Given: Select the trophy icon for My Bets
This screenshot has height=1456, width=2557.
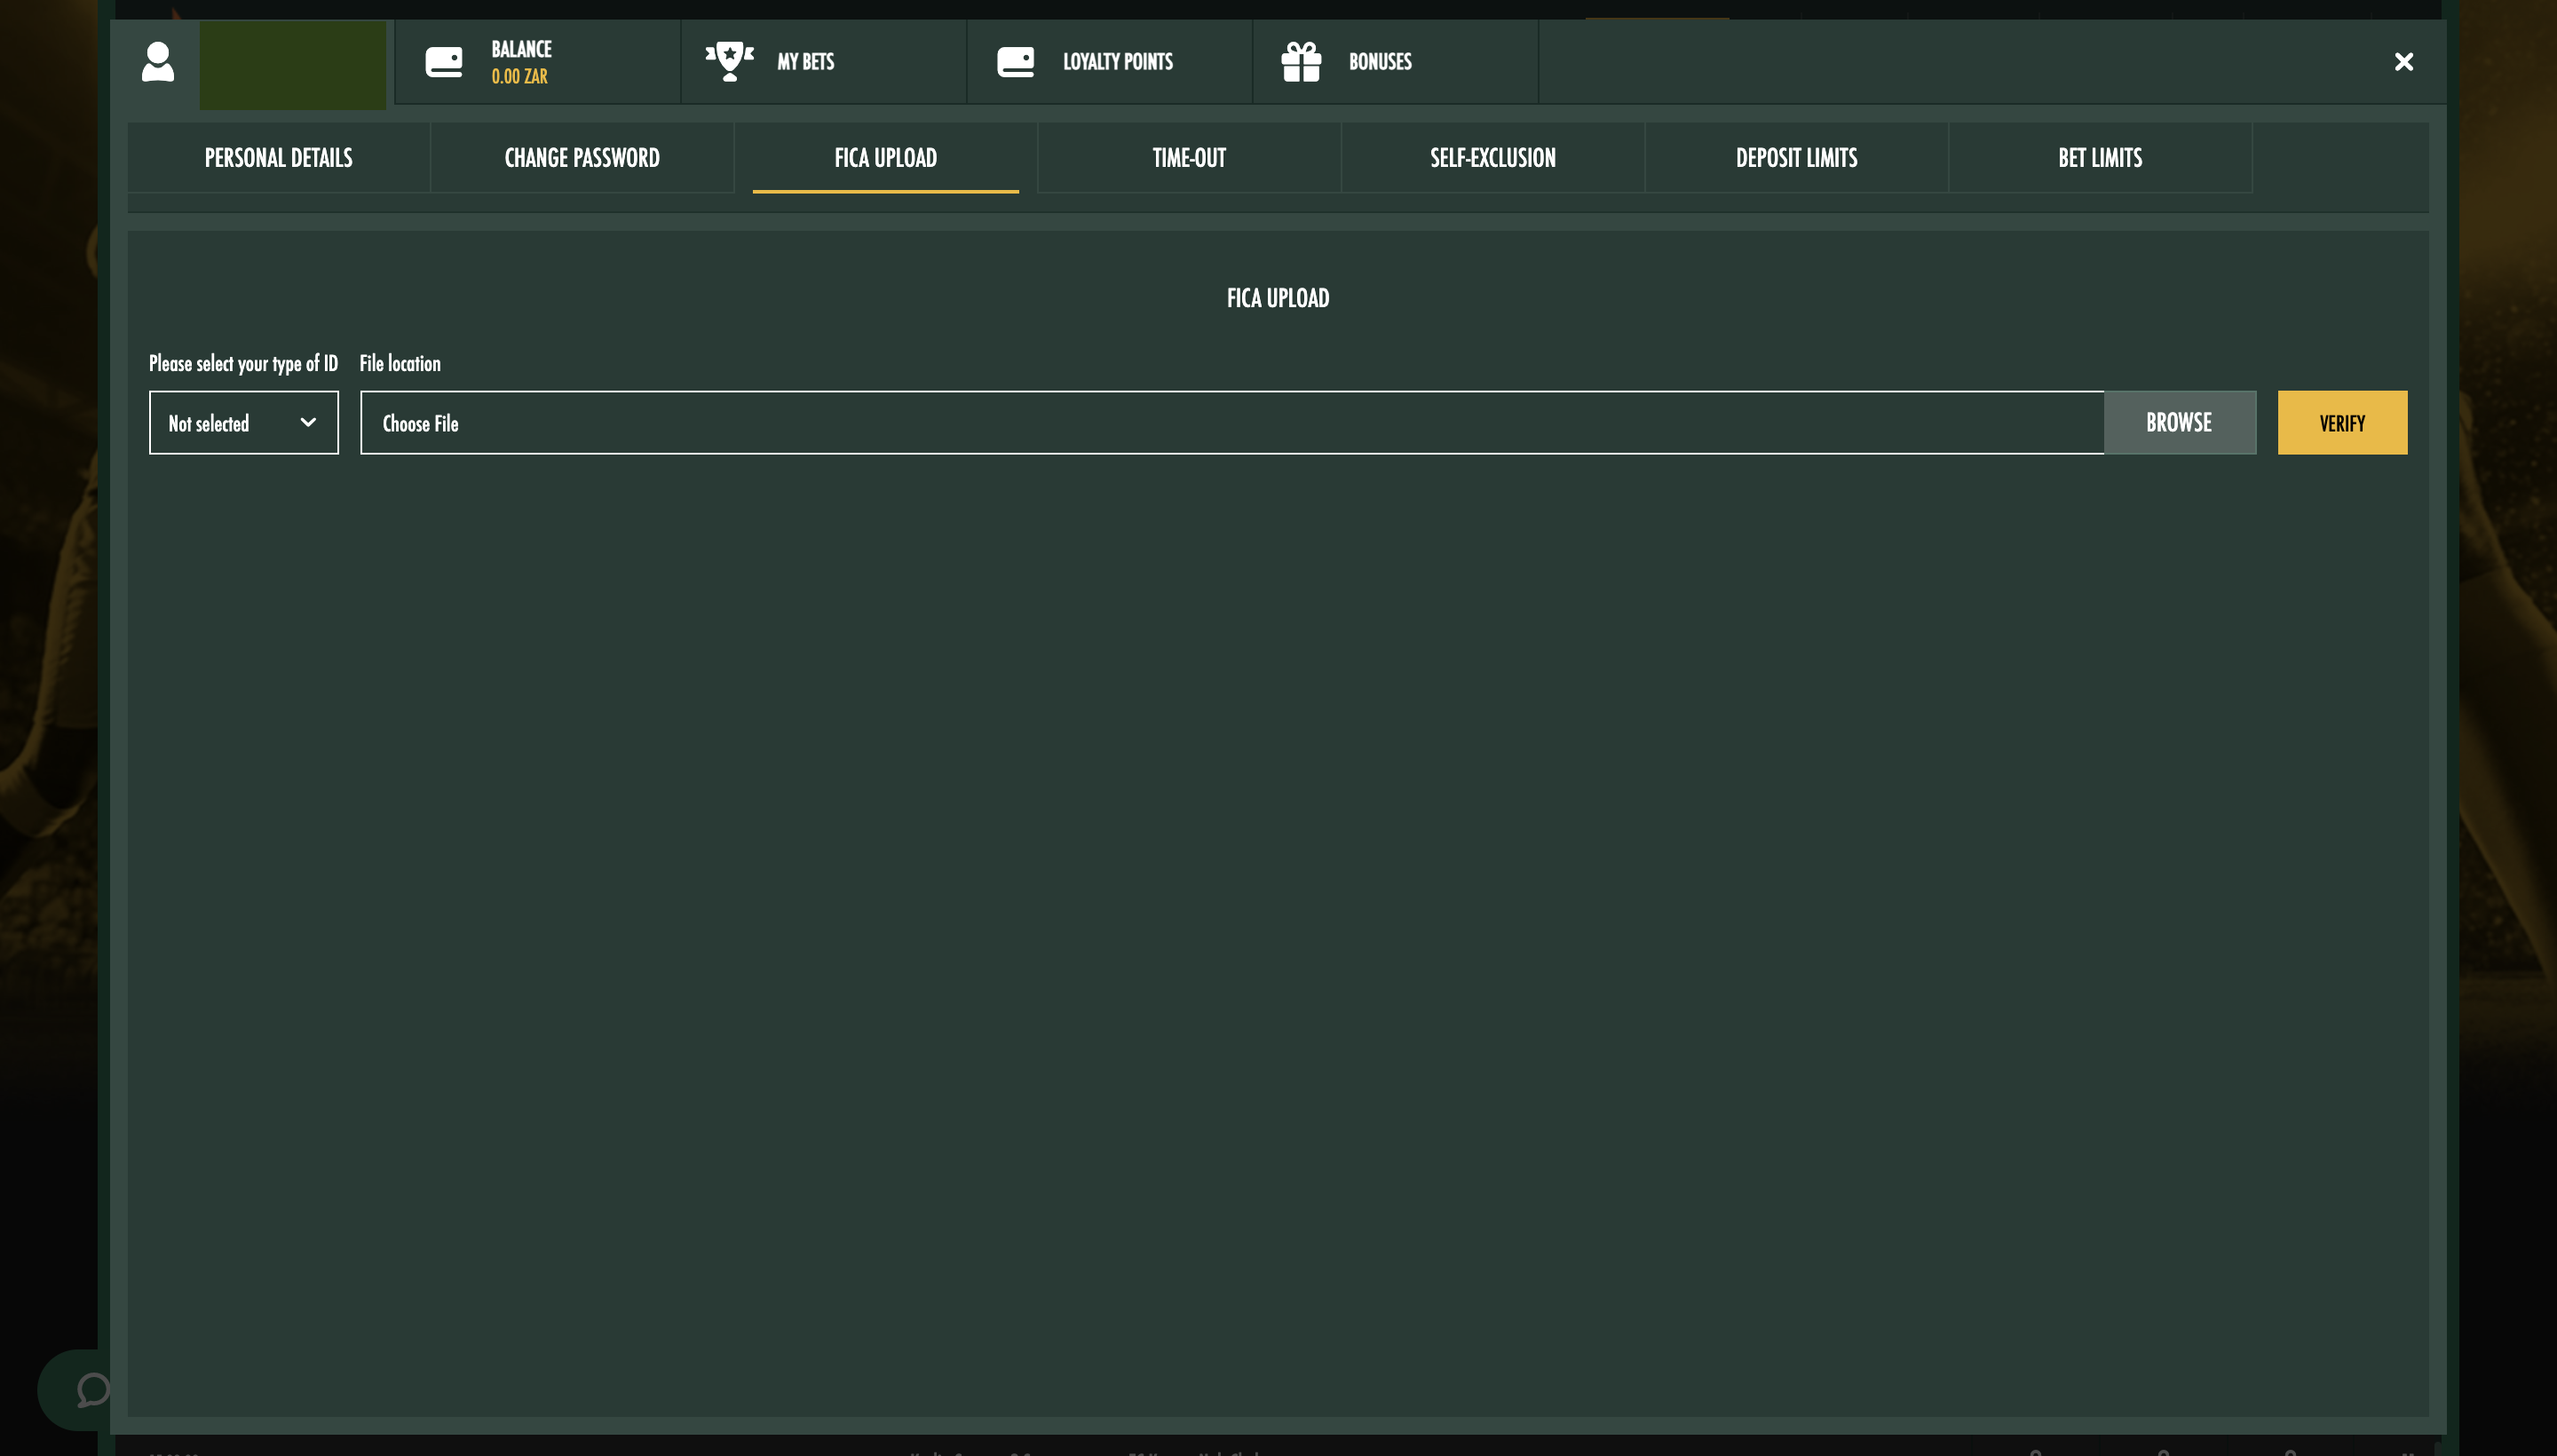Looking at the screenshot, I should 730,60.
